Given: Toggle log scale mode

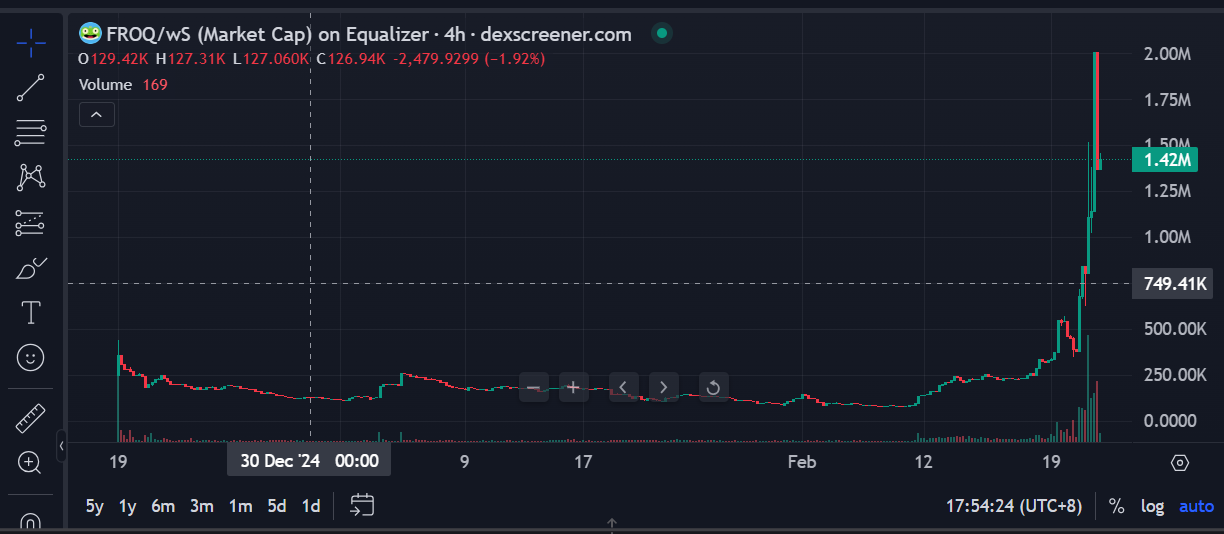Looking at the screenshot, I should [x=1153, y=506].
